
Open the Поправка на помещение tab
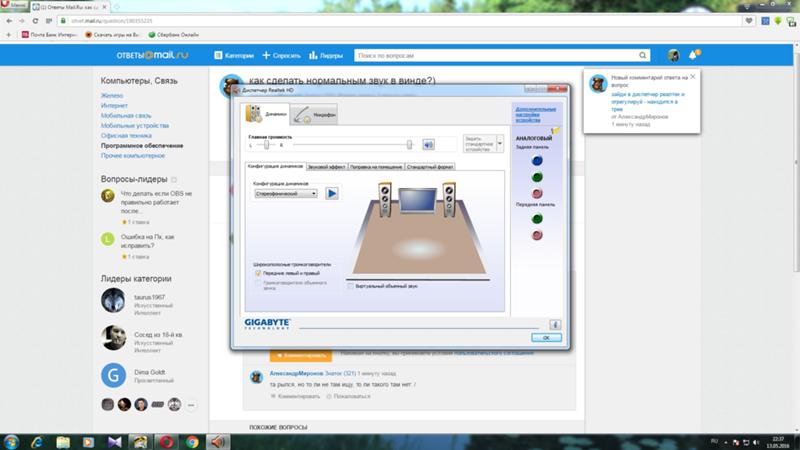[376, 167]
